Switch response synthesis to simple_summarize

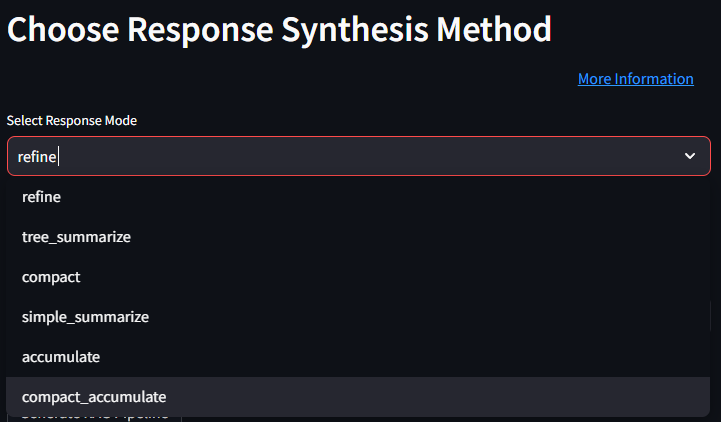[x=85, y=317]
